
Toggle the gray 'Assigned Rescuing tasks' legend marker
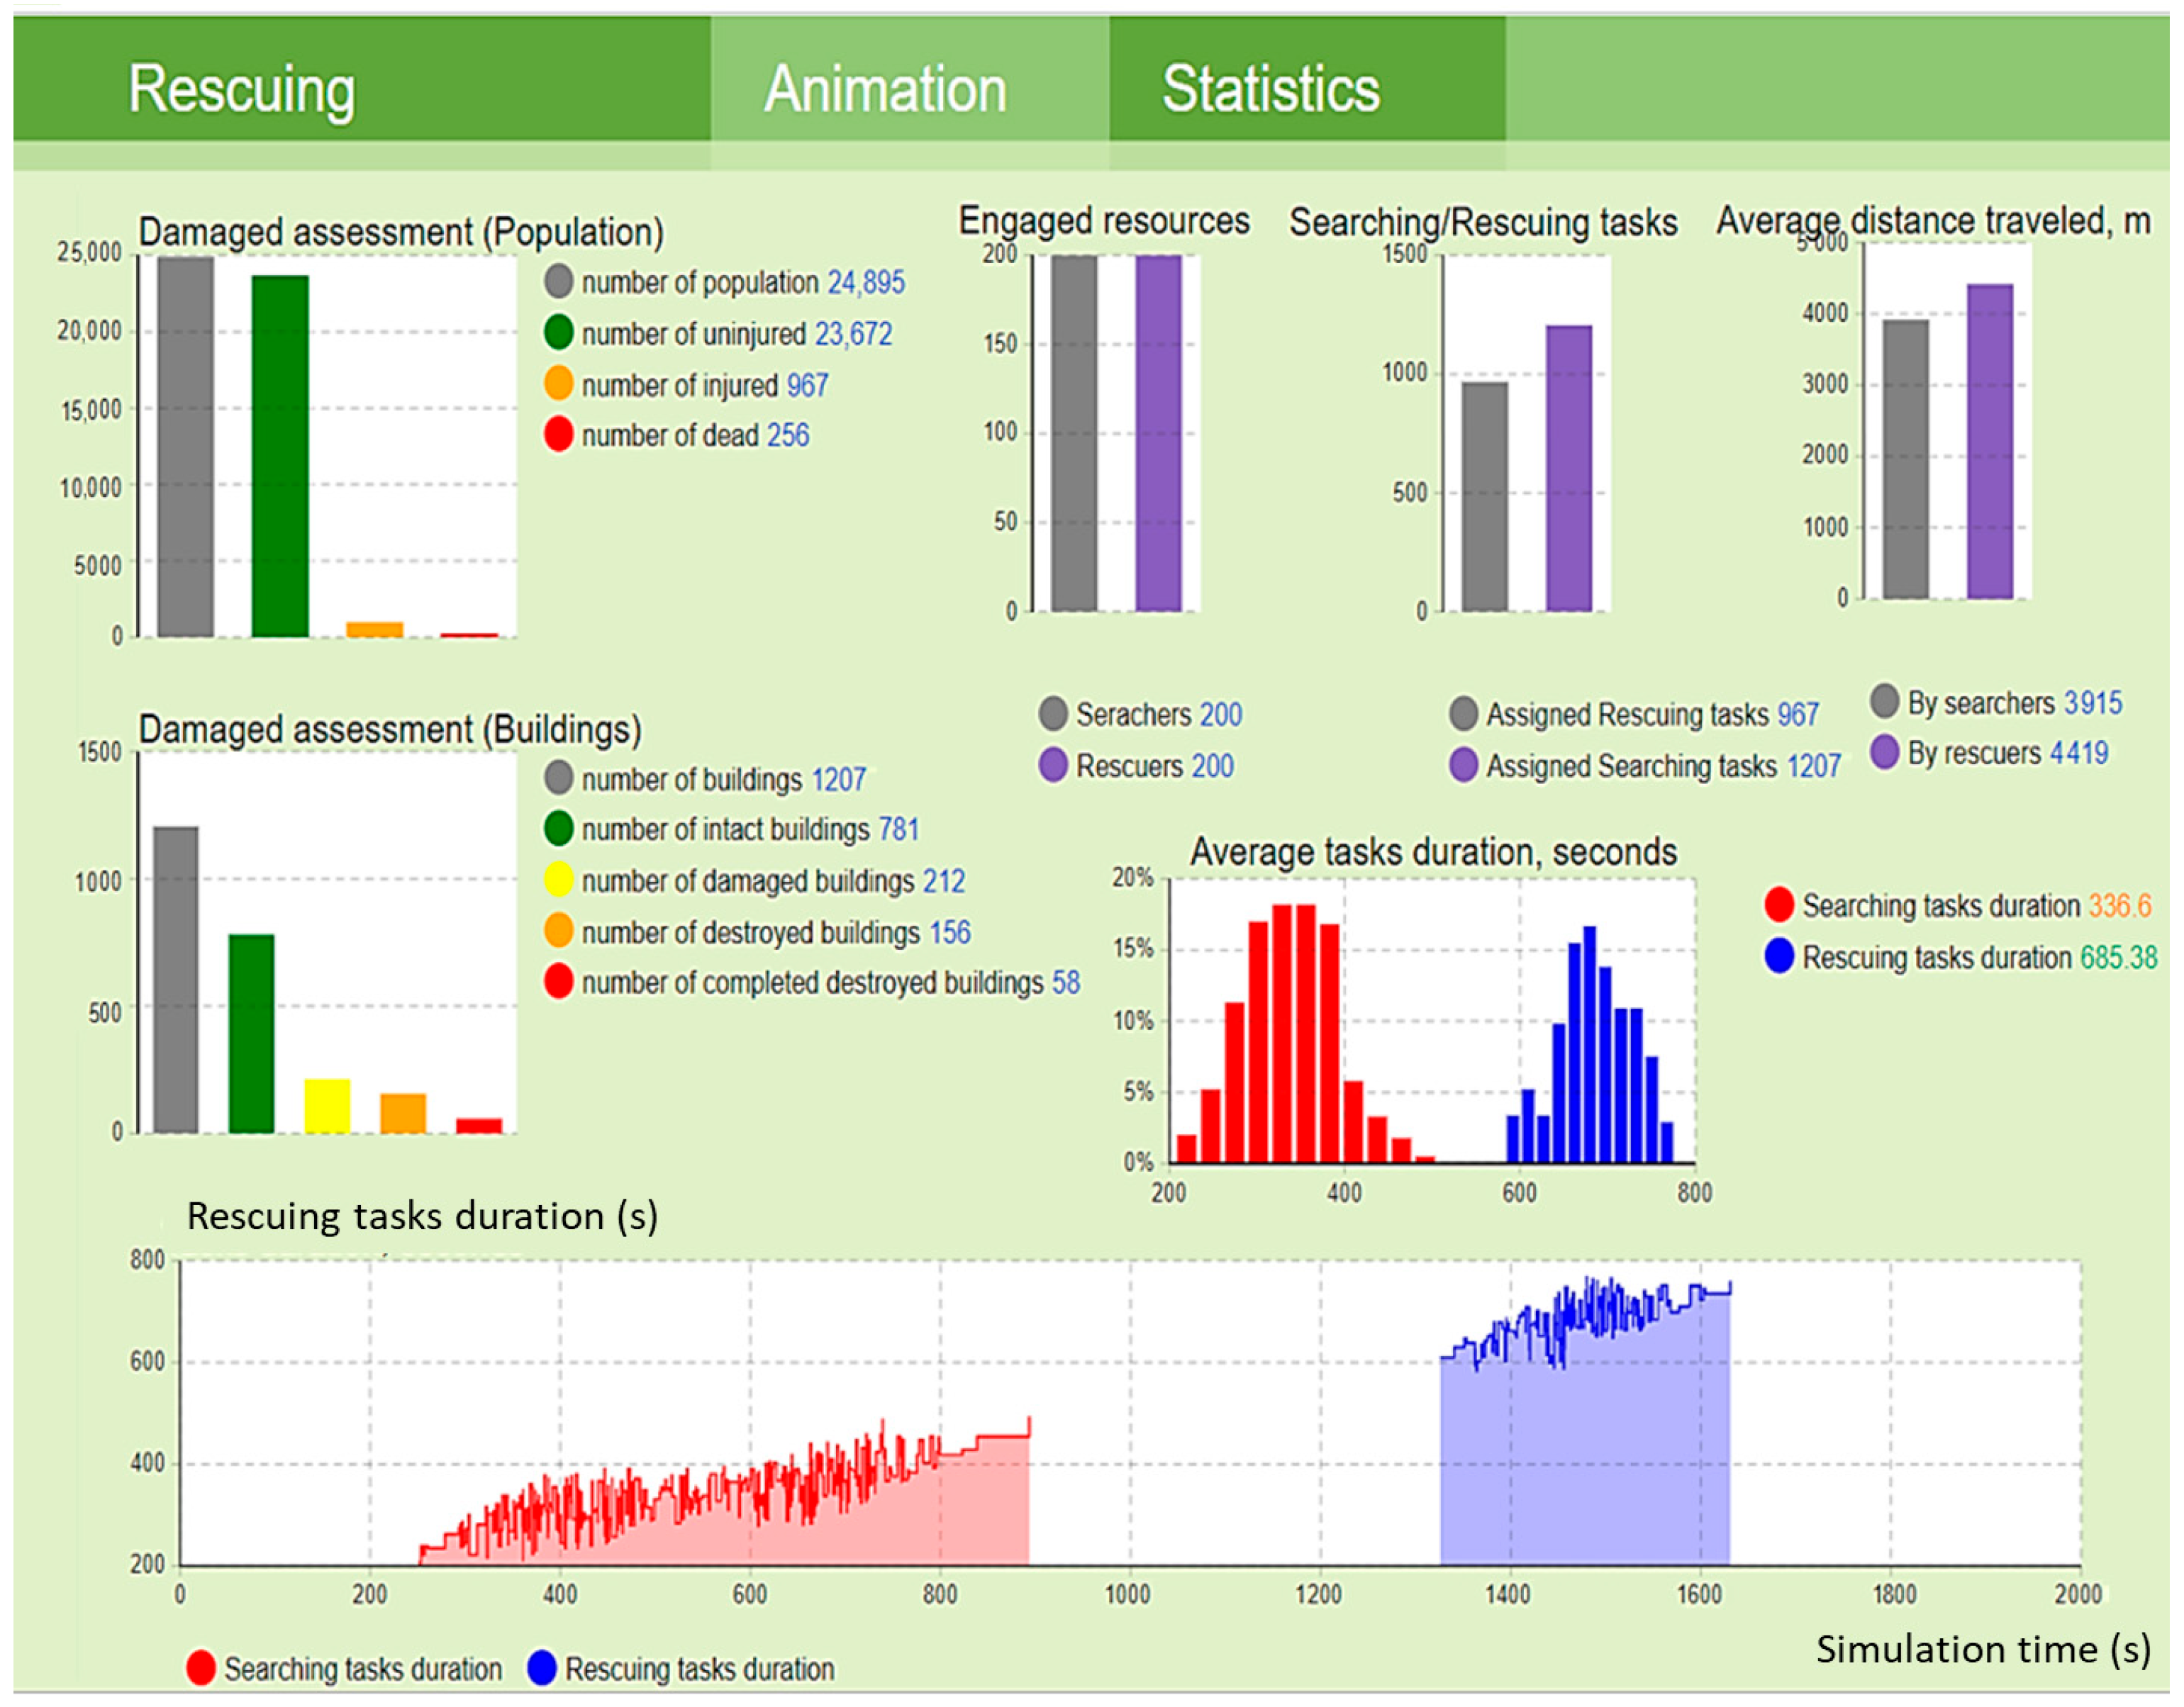coord(1463,714)
